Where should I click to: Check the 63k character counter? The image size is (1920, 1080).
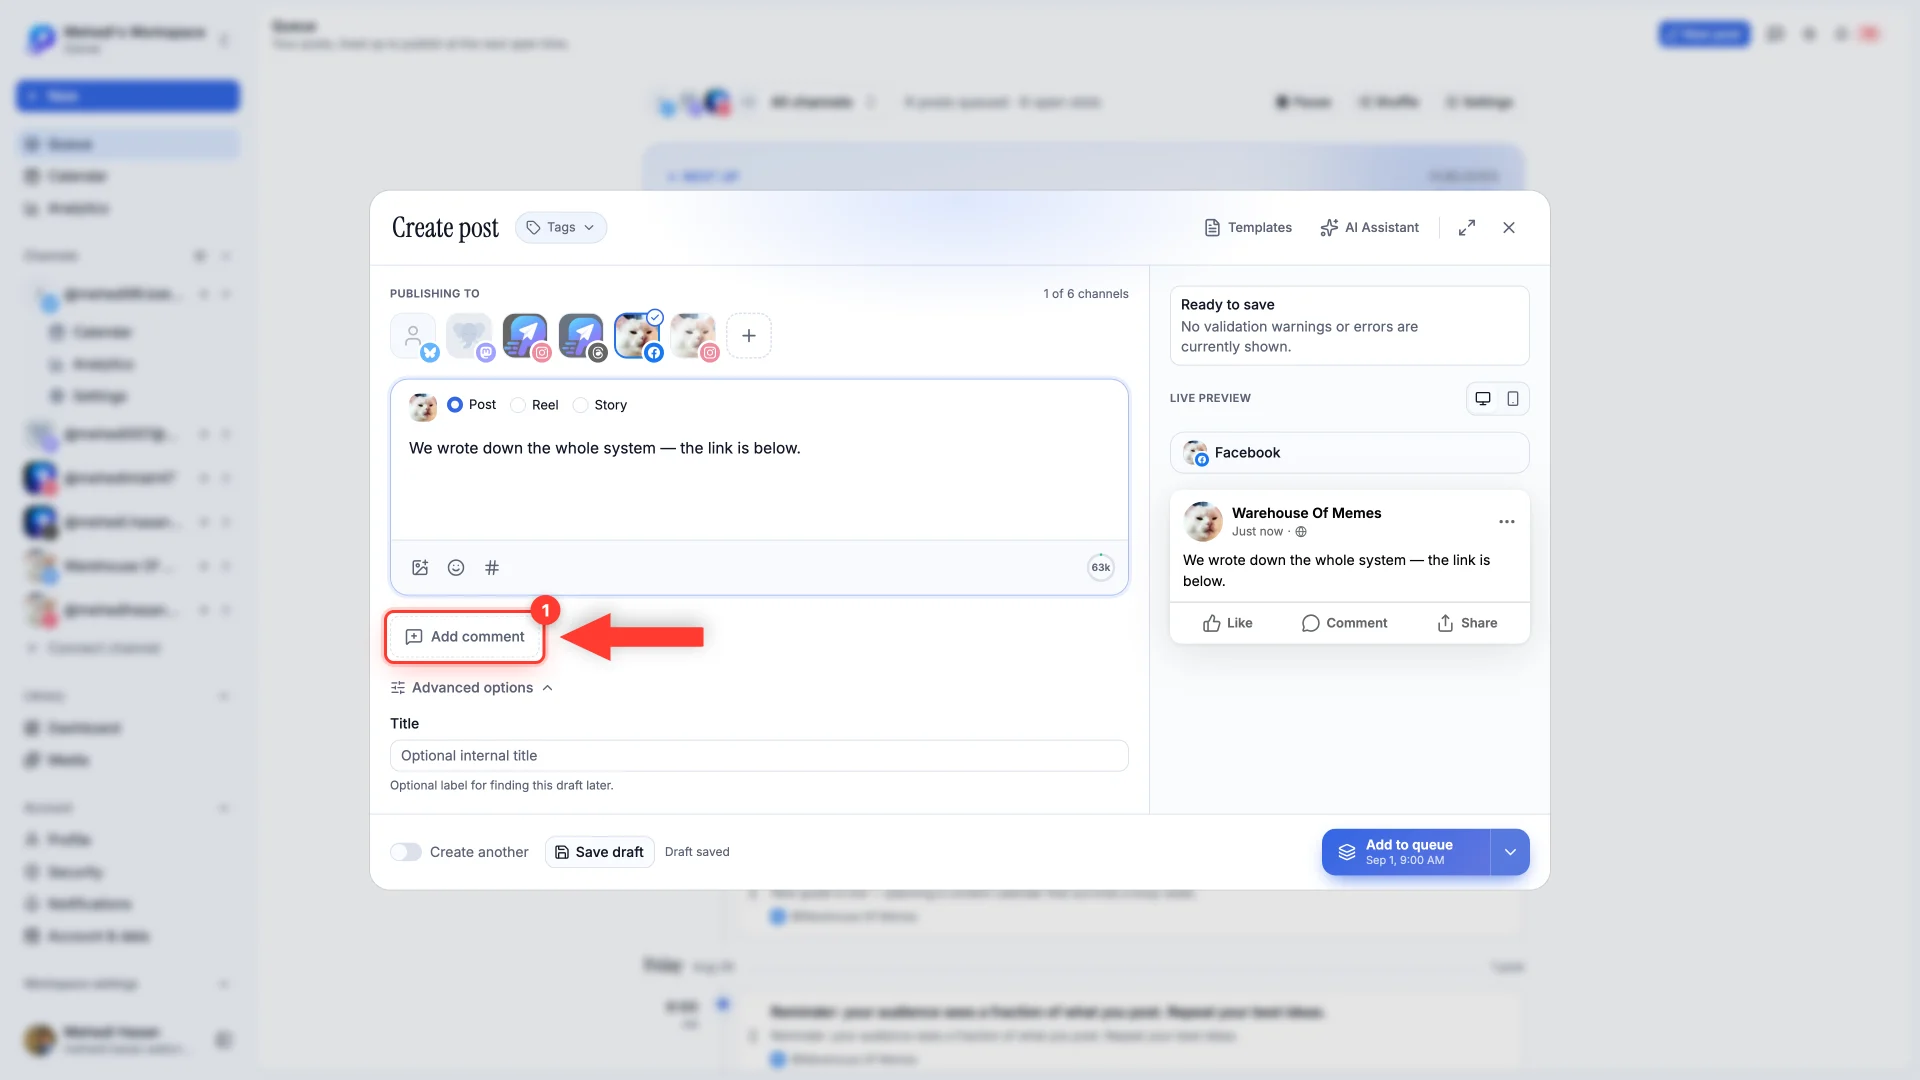(x=1100, y=568)
